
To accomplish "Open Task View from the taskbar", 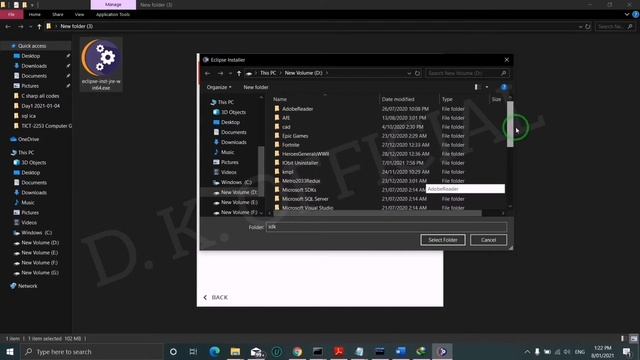I will [193, 351].
